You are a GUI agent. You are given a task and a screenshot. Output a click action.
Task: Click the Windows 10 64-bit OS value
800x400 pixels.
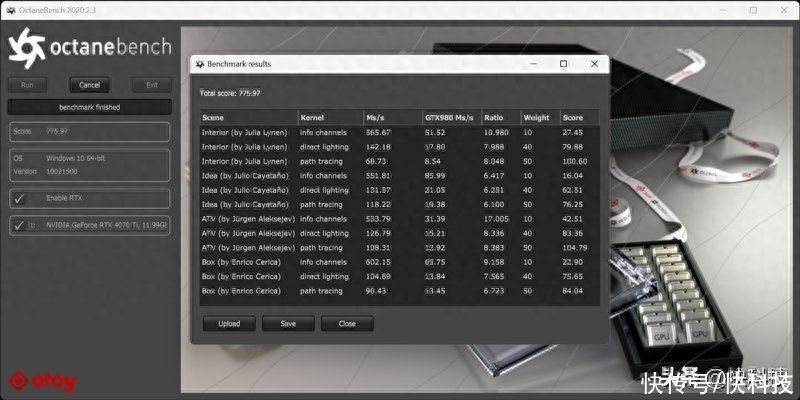pyautogui.click(x=76, y=159)
